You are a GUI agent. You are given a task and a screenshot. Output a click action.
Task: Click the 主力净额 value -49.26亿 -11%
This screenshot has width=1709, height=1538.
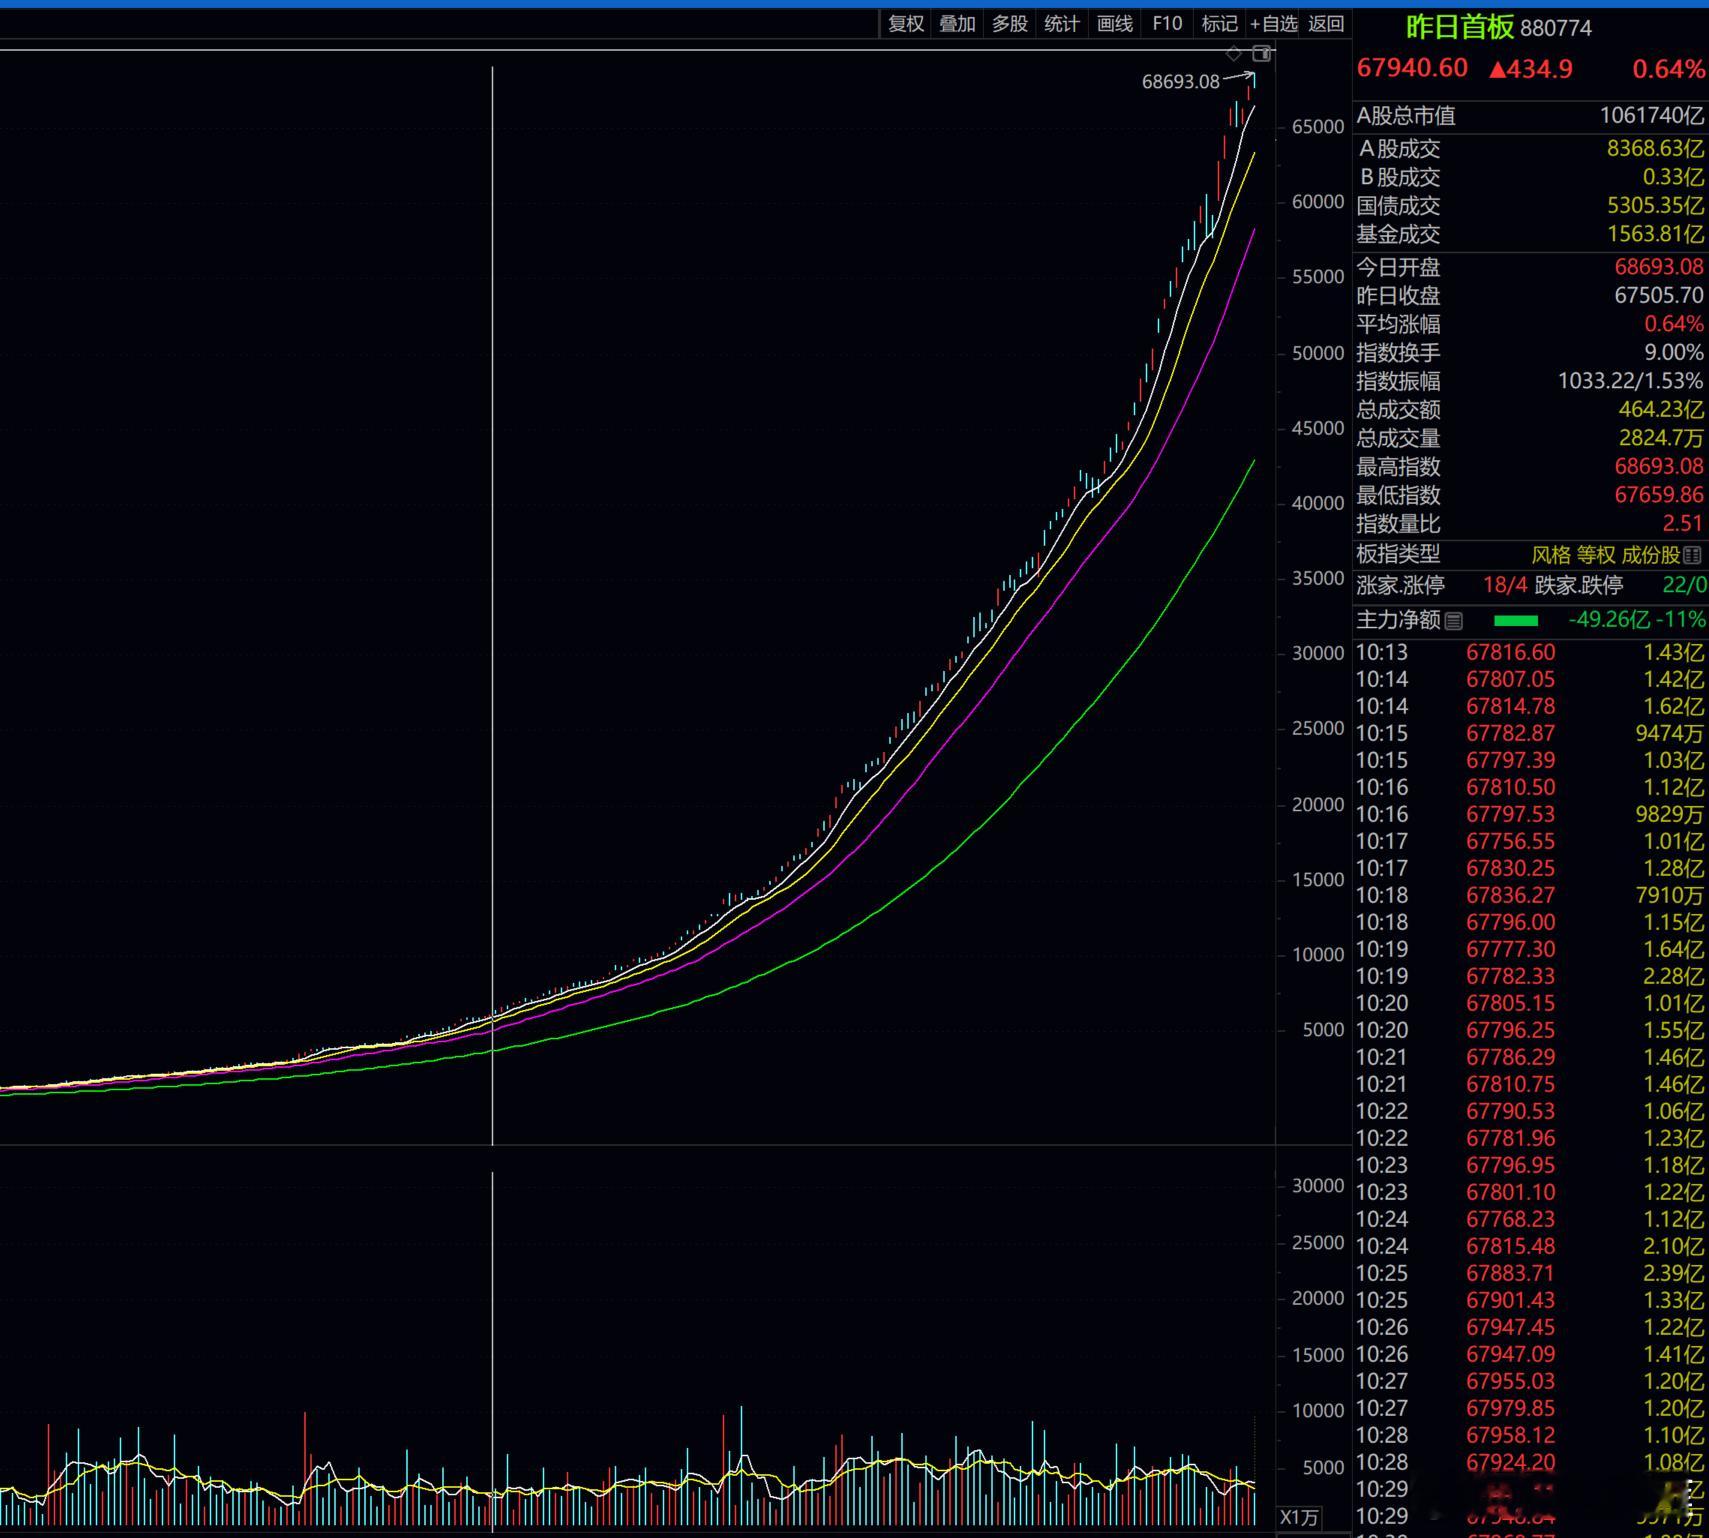pos(1637,620)
